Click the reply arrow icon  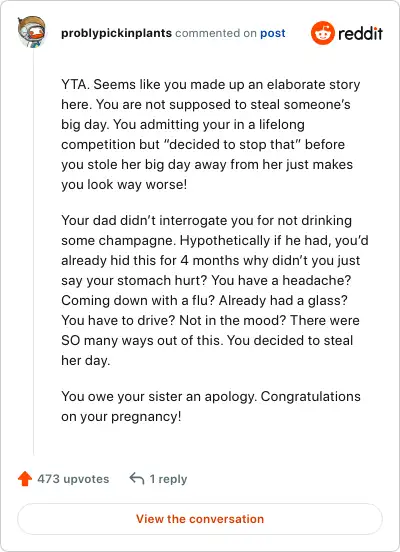[137, 479]
